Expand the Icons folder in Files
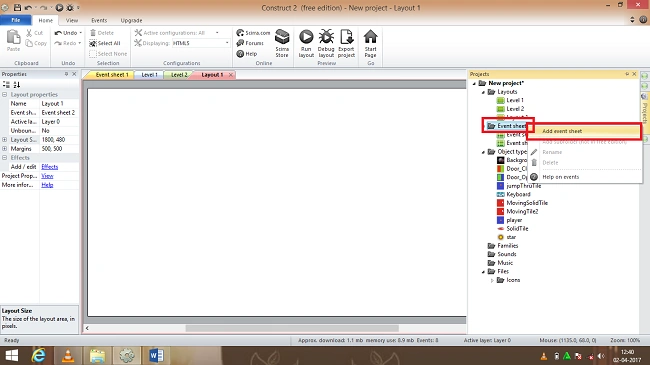The width and height of the screenshot is (650, 365). [492, 280]
